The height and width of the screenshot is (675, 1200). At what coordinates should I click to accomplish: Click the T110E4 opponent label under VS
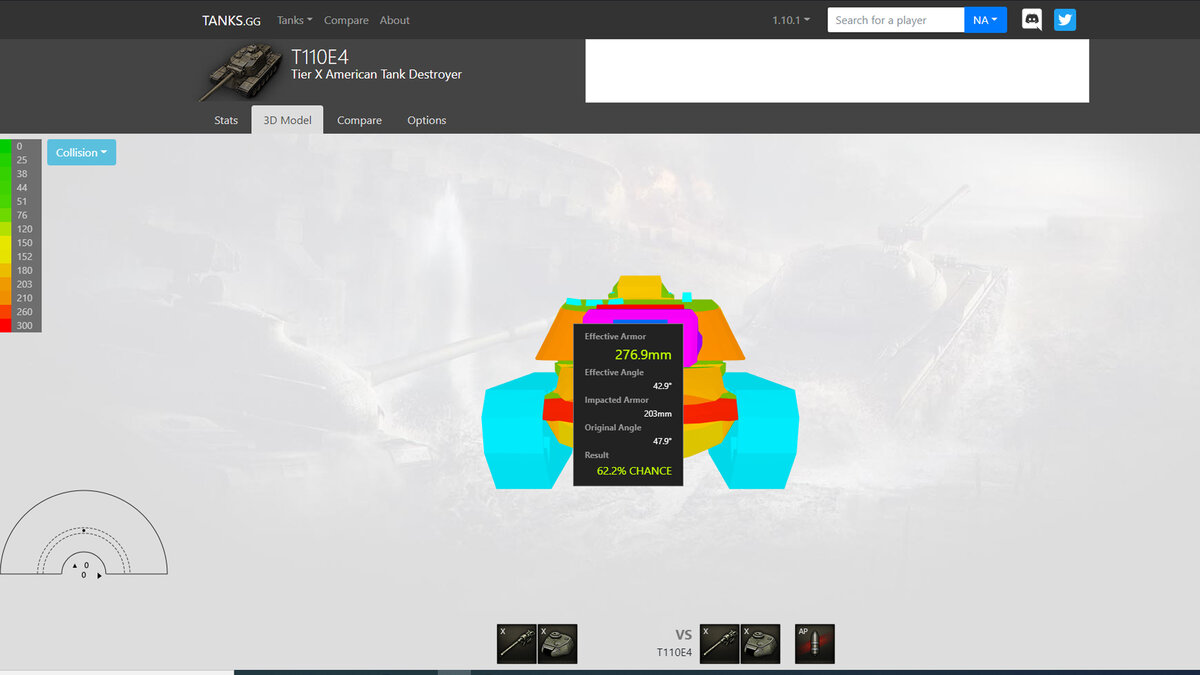pos(674,652)
